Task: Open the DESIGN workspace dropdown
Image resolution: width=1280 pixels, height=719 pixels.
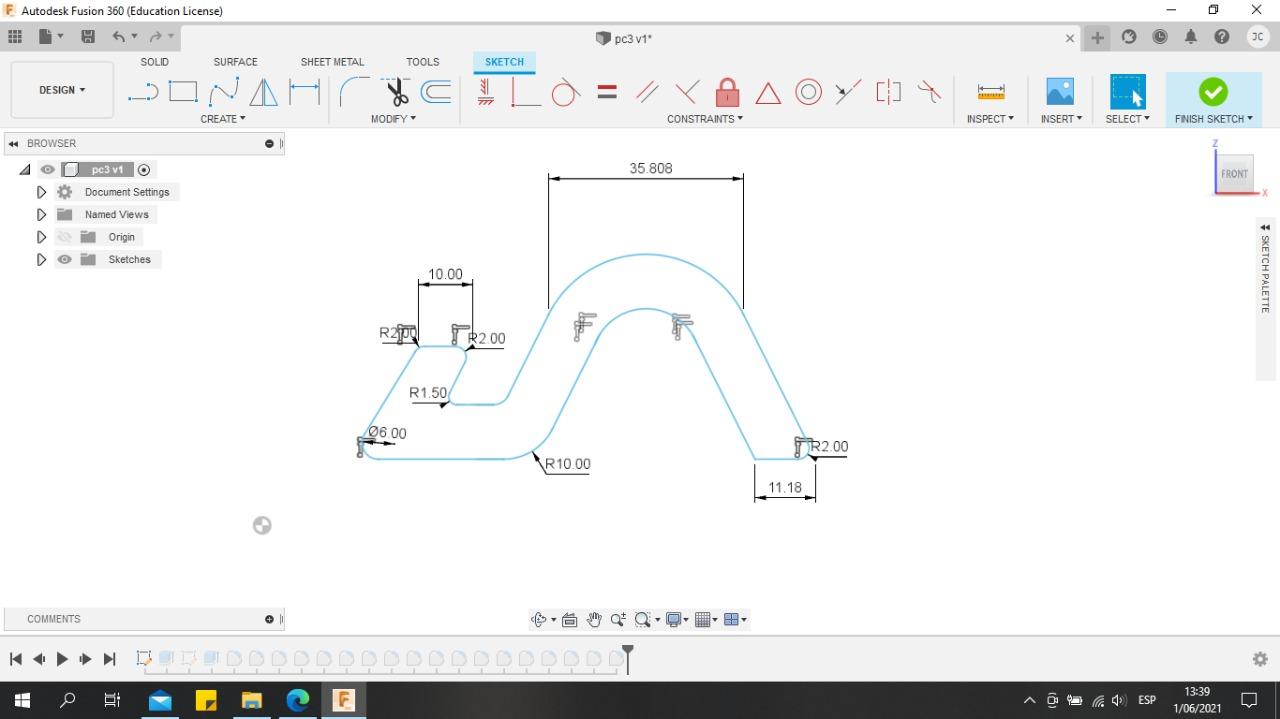Action: pos(62,90)
